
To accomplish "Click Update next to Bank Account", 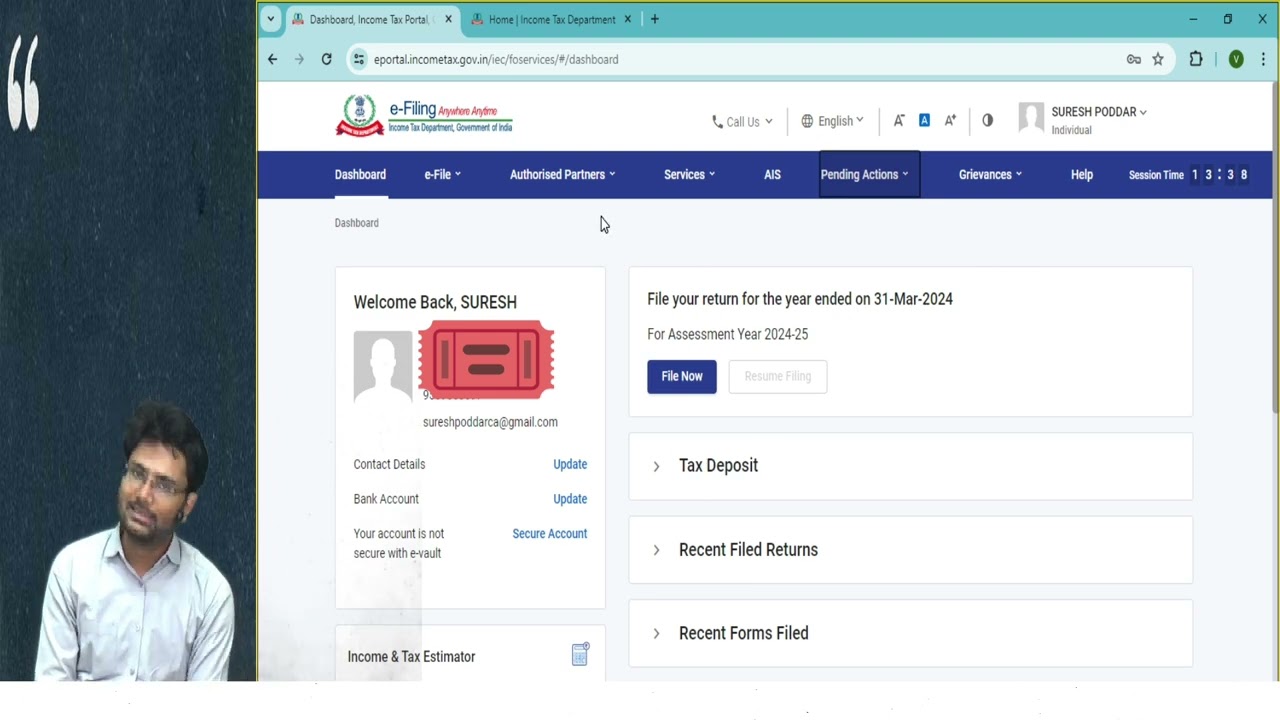I will [570, 498].
